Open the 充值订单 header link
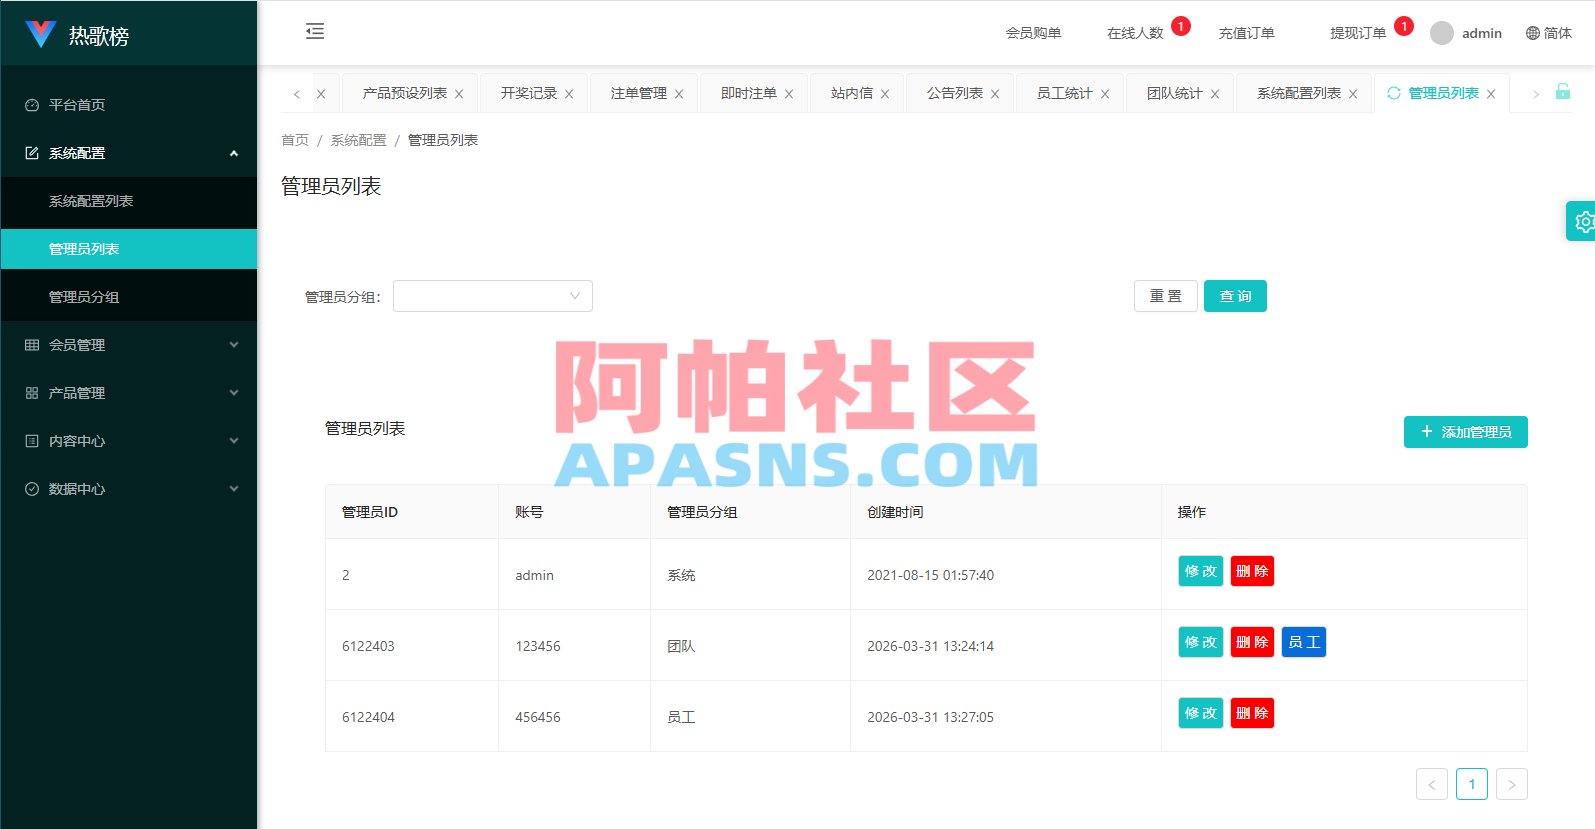 coord(1246,33)
